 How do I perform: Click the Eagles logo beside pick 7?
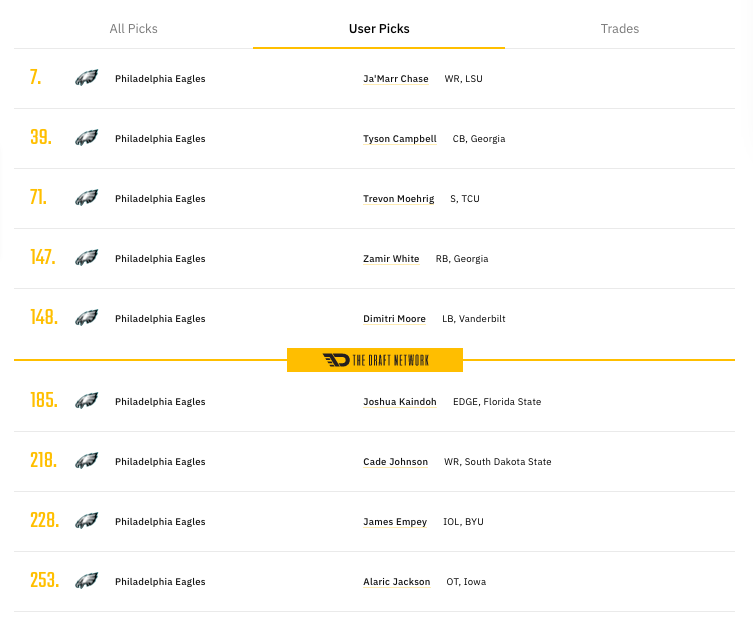pyautogui.click(x=86, y=78)
